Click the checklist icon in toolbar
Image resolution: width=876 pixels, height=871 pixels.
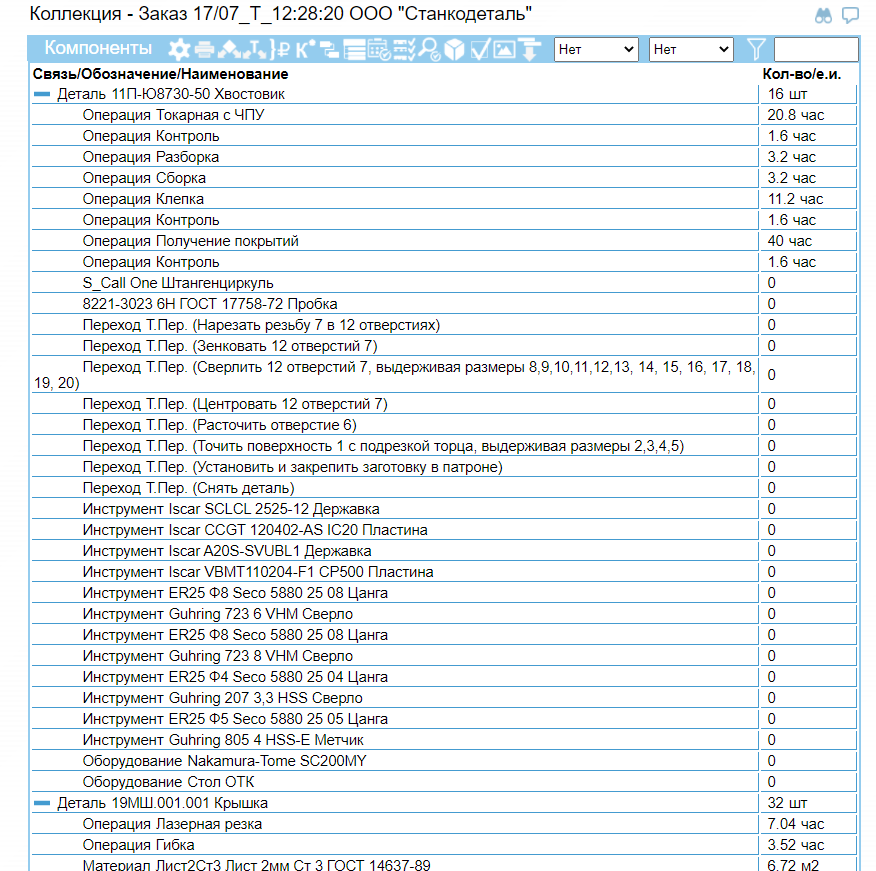pos(405,49)
